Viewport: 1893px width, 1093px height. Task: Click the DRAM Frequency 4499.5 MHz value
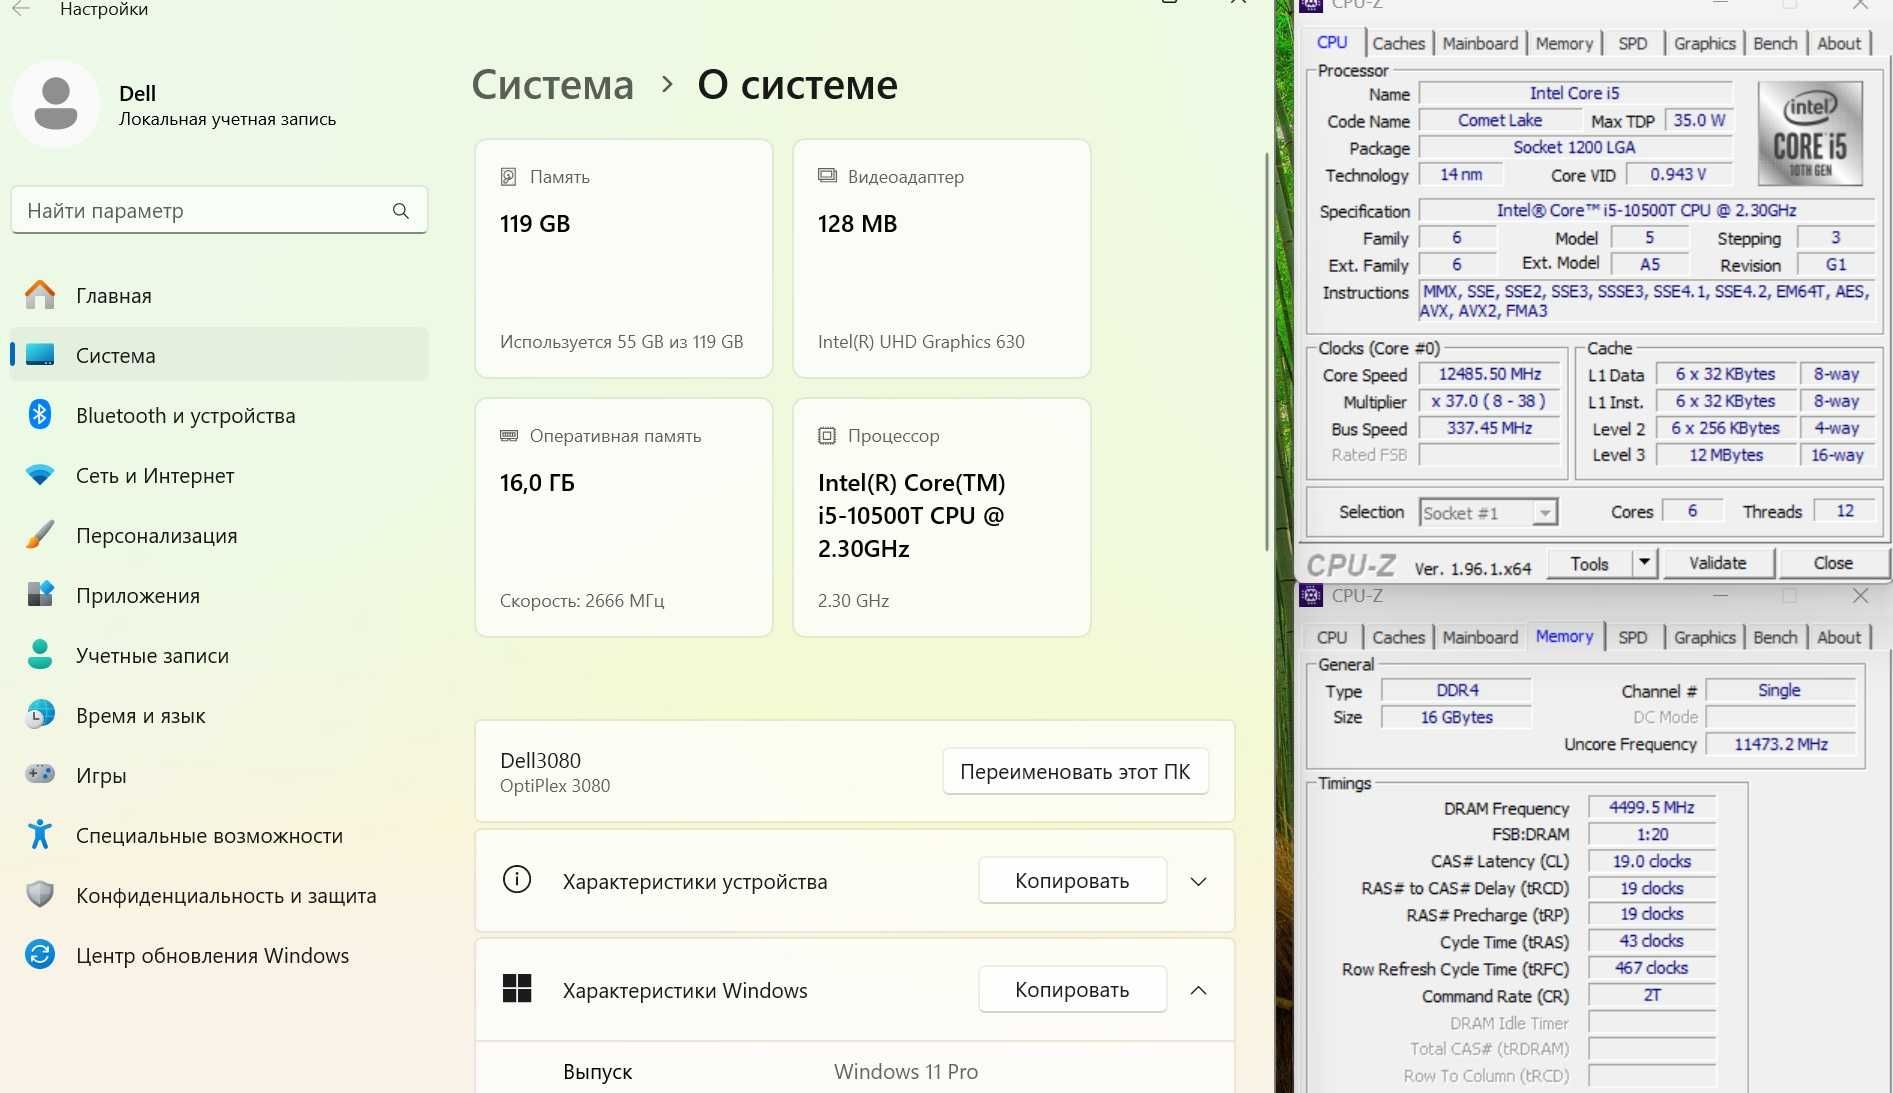pos(1651,807)
